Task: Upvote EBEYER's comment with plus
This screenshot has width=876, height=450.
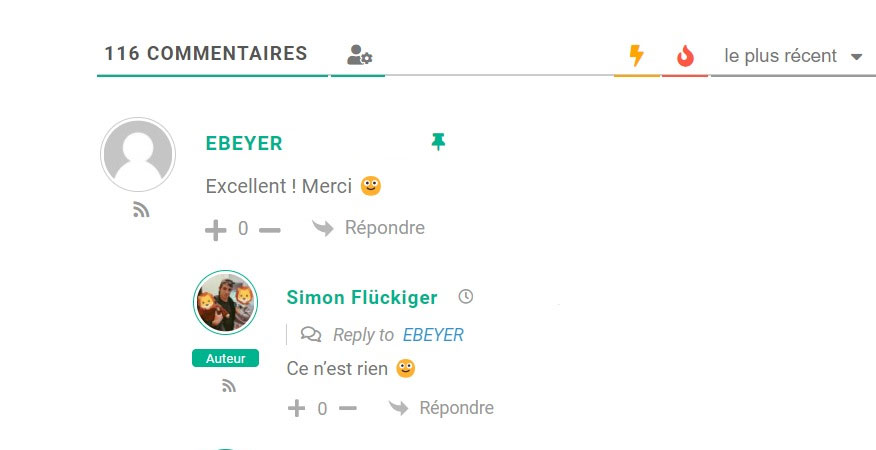Action: tap(216, 230)
